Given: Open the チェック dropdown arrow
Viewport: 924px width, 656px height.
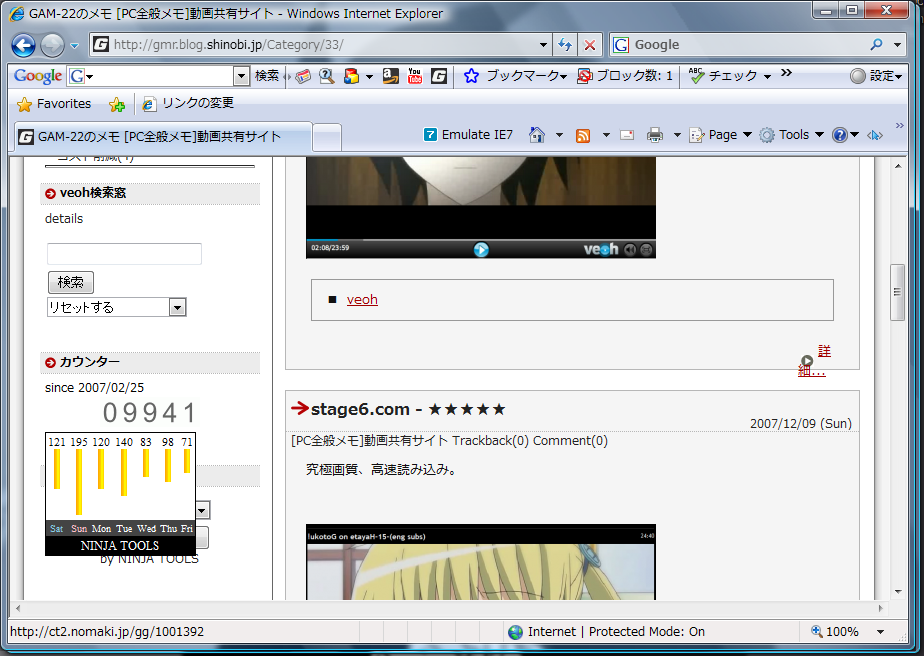Looking at the screenshot, I should 767,76.
